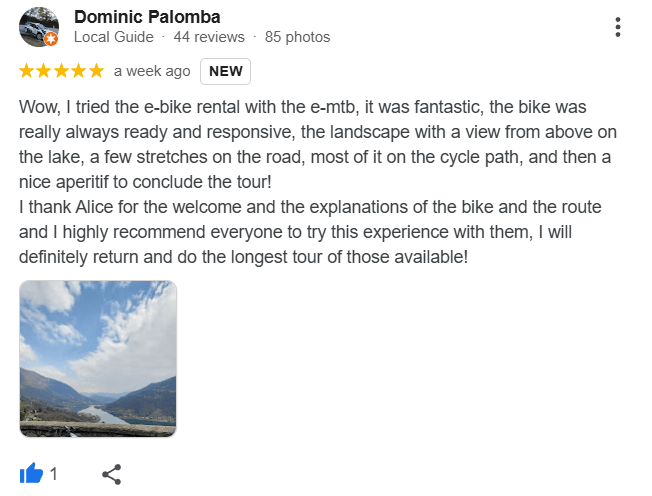Open reviewer name Dominic Palomba
Viewport: 652px width, 496px height.
pyautogui.click(x=147, y=17)
